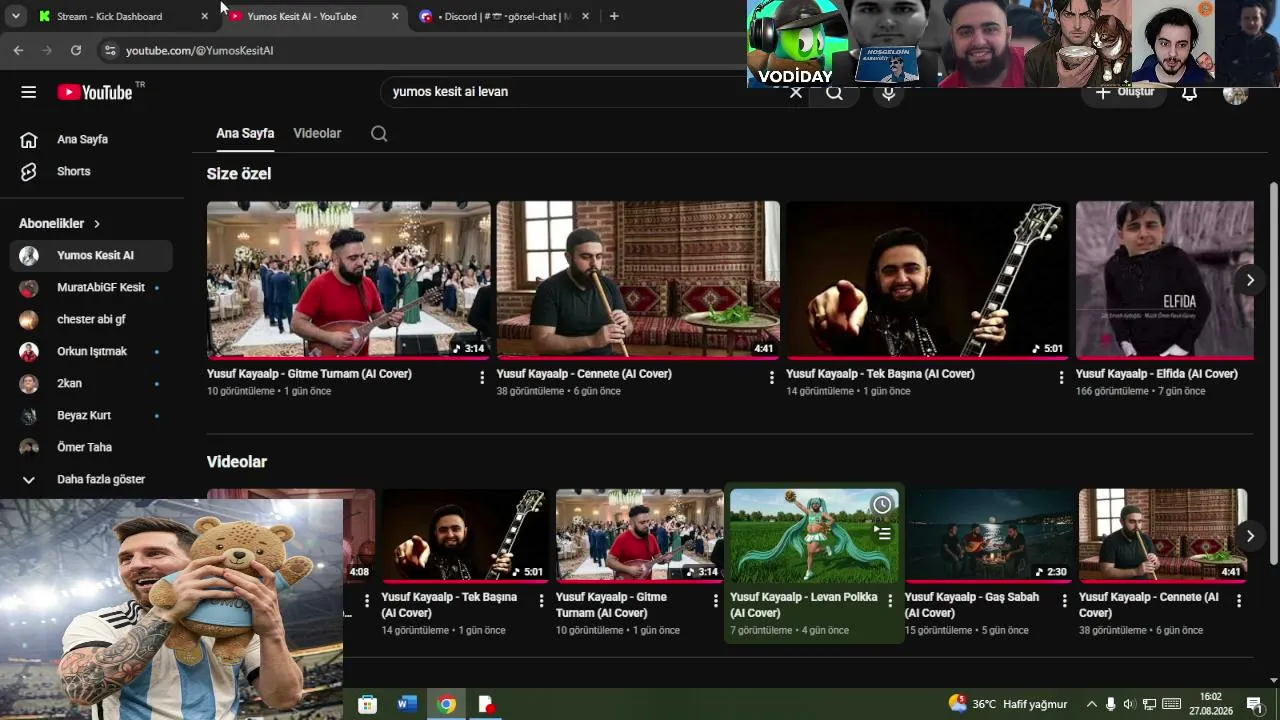Open options for Tek Başına in Size özel

pos(1061,377)
